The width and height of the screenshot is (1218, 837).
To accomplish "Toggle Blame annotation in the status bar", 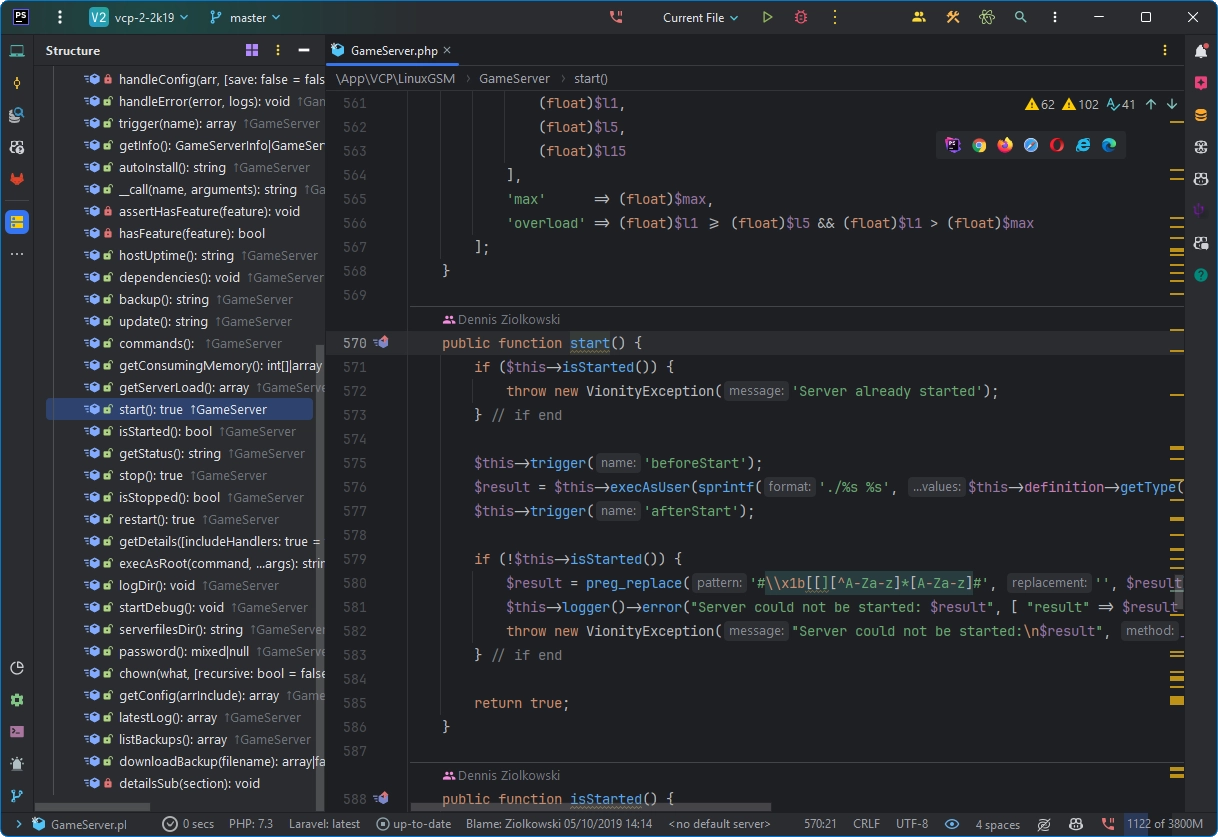I will pyautogui.click(x=558, y=824).
